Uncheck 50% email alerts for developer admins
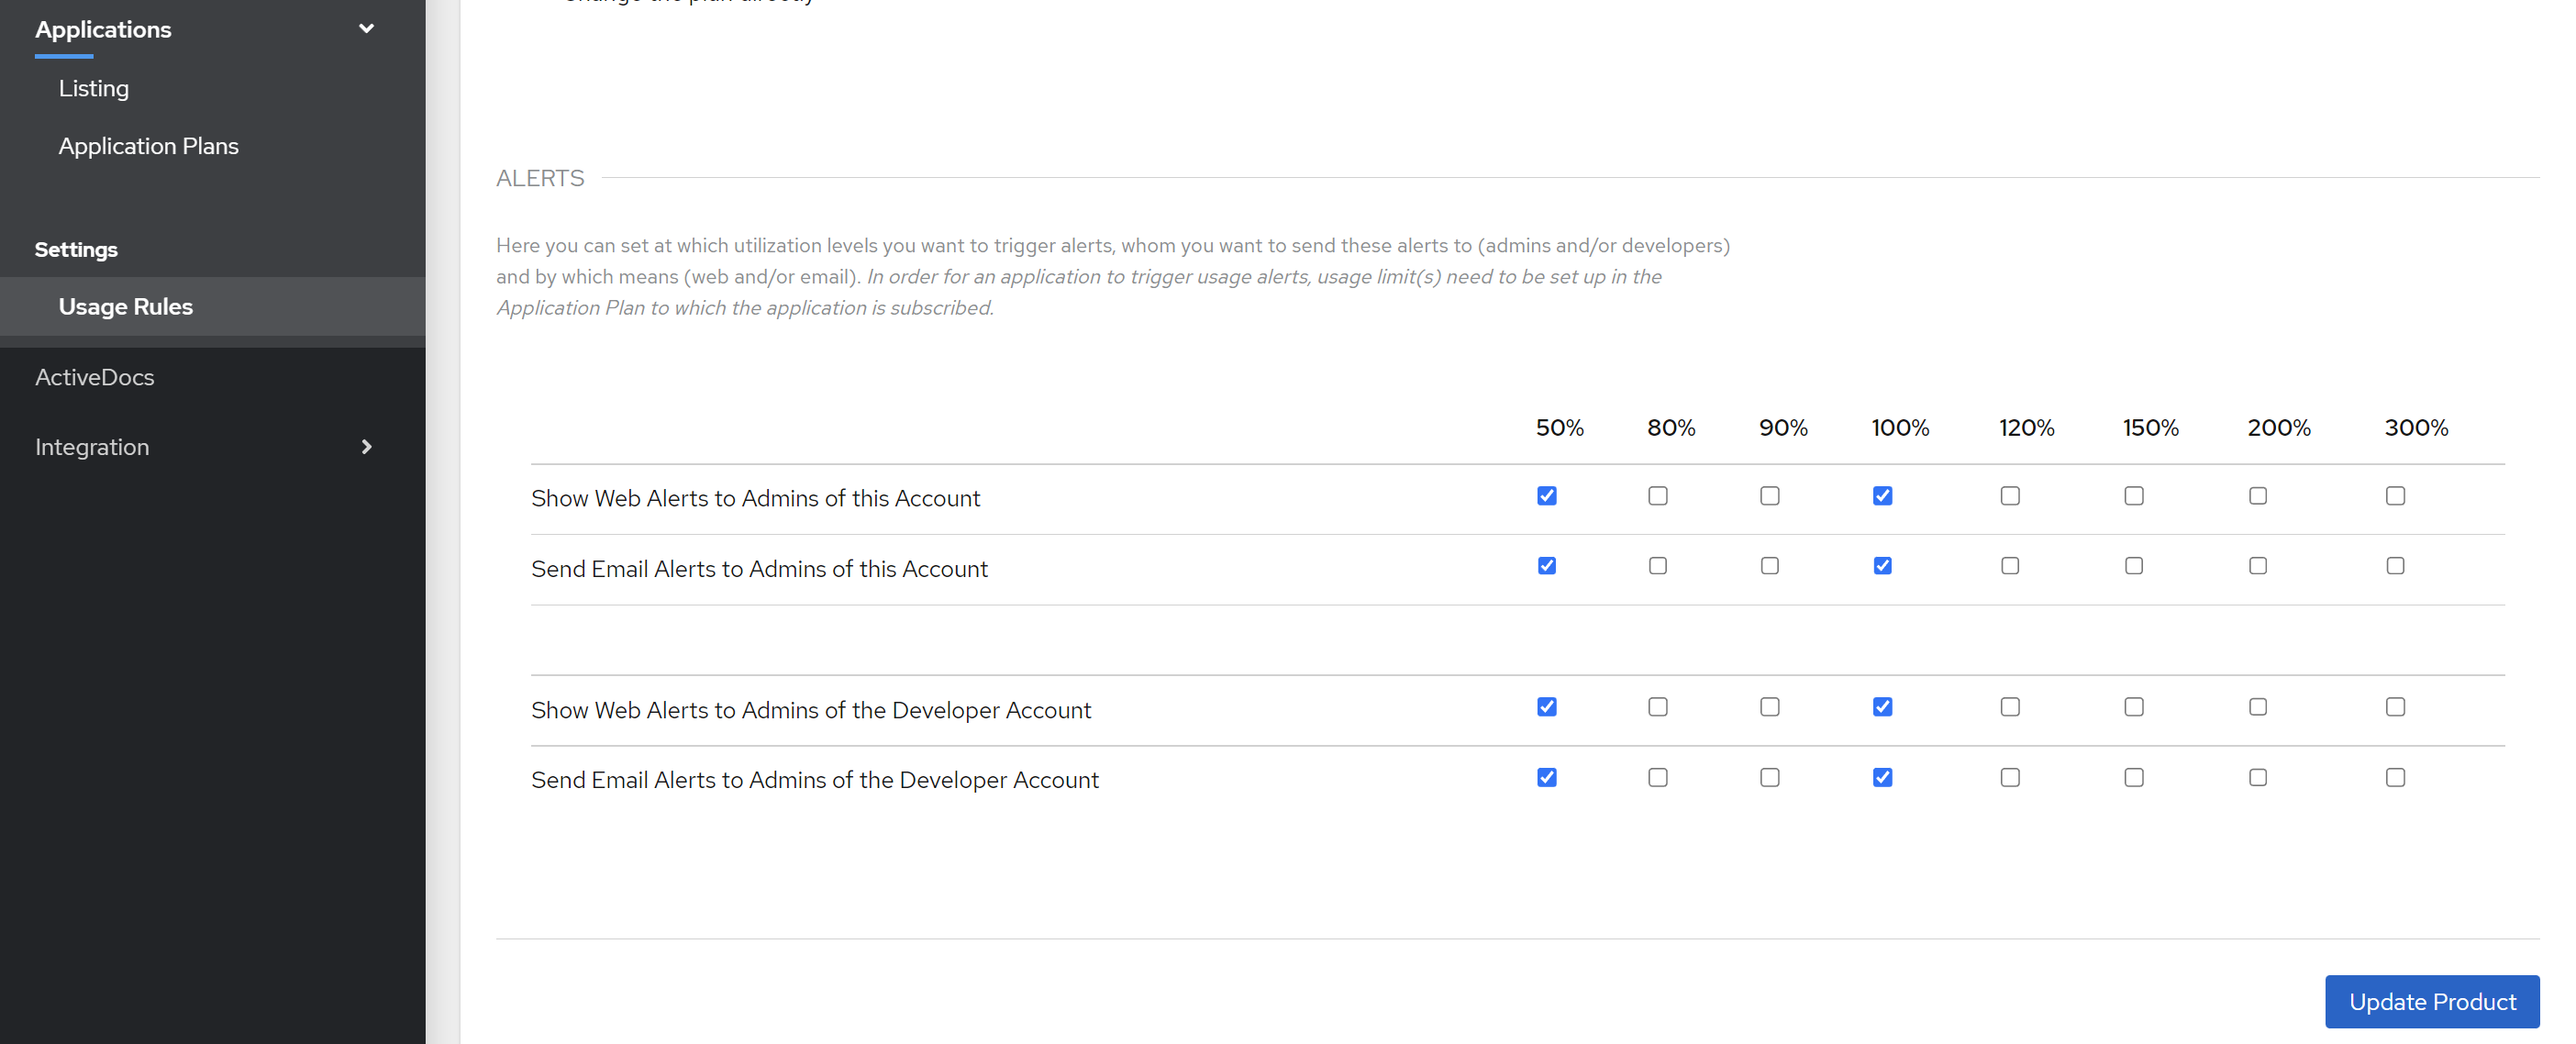Viewport: 2576px width, 1044px height. [x=1546, y=778]
